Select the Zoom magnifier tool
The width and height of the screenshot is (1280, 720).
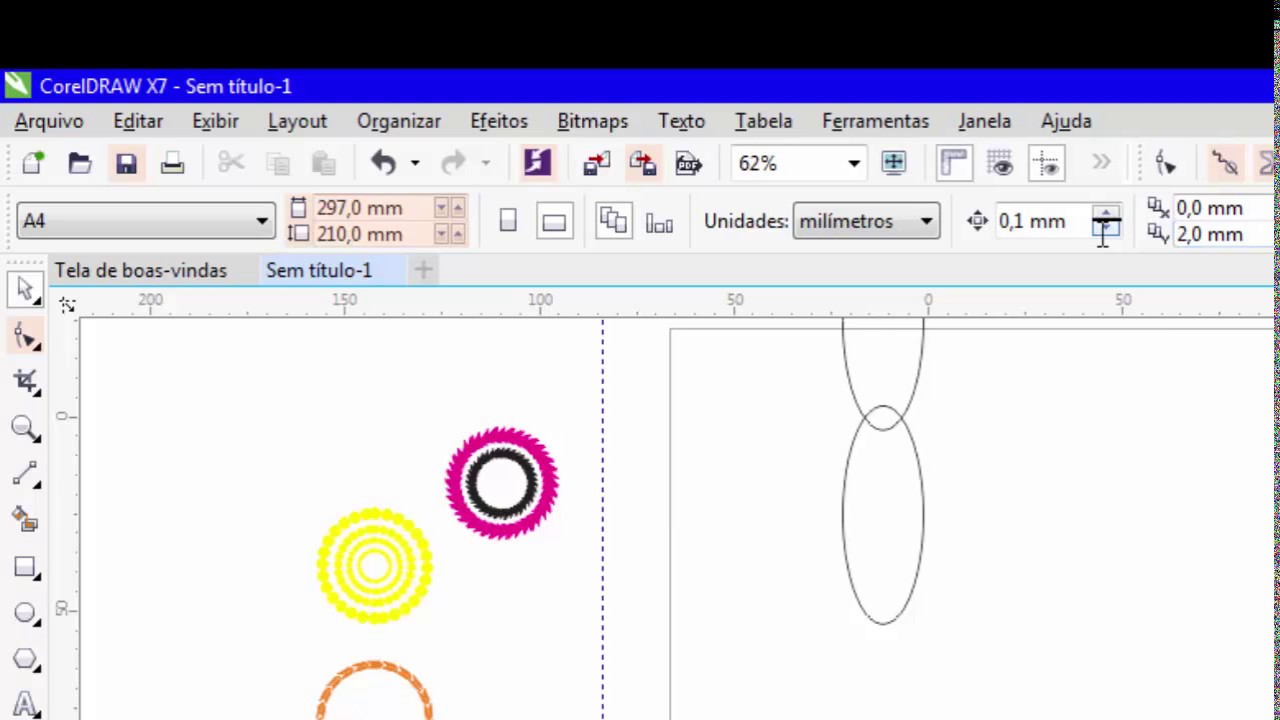click(25, 428)
